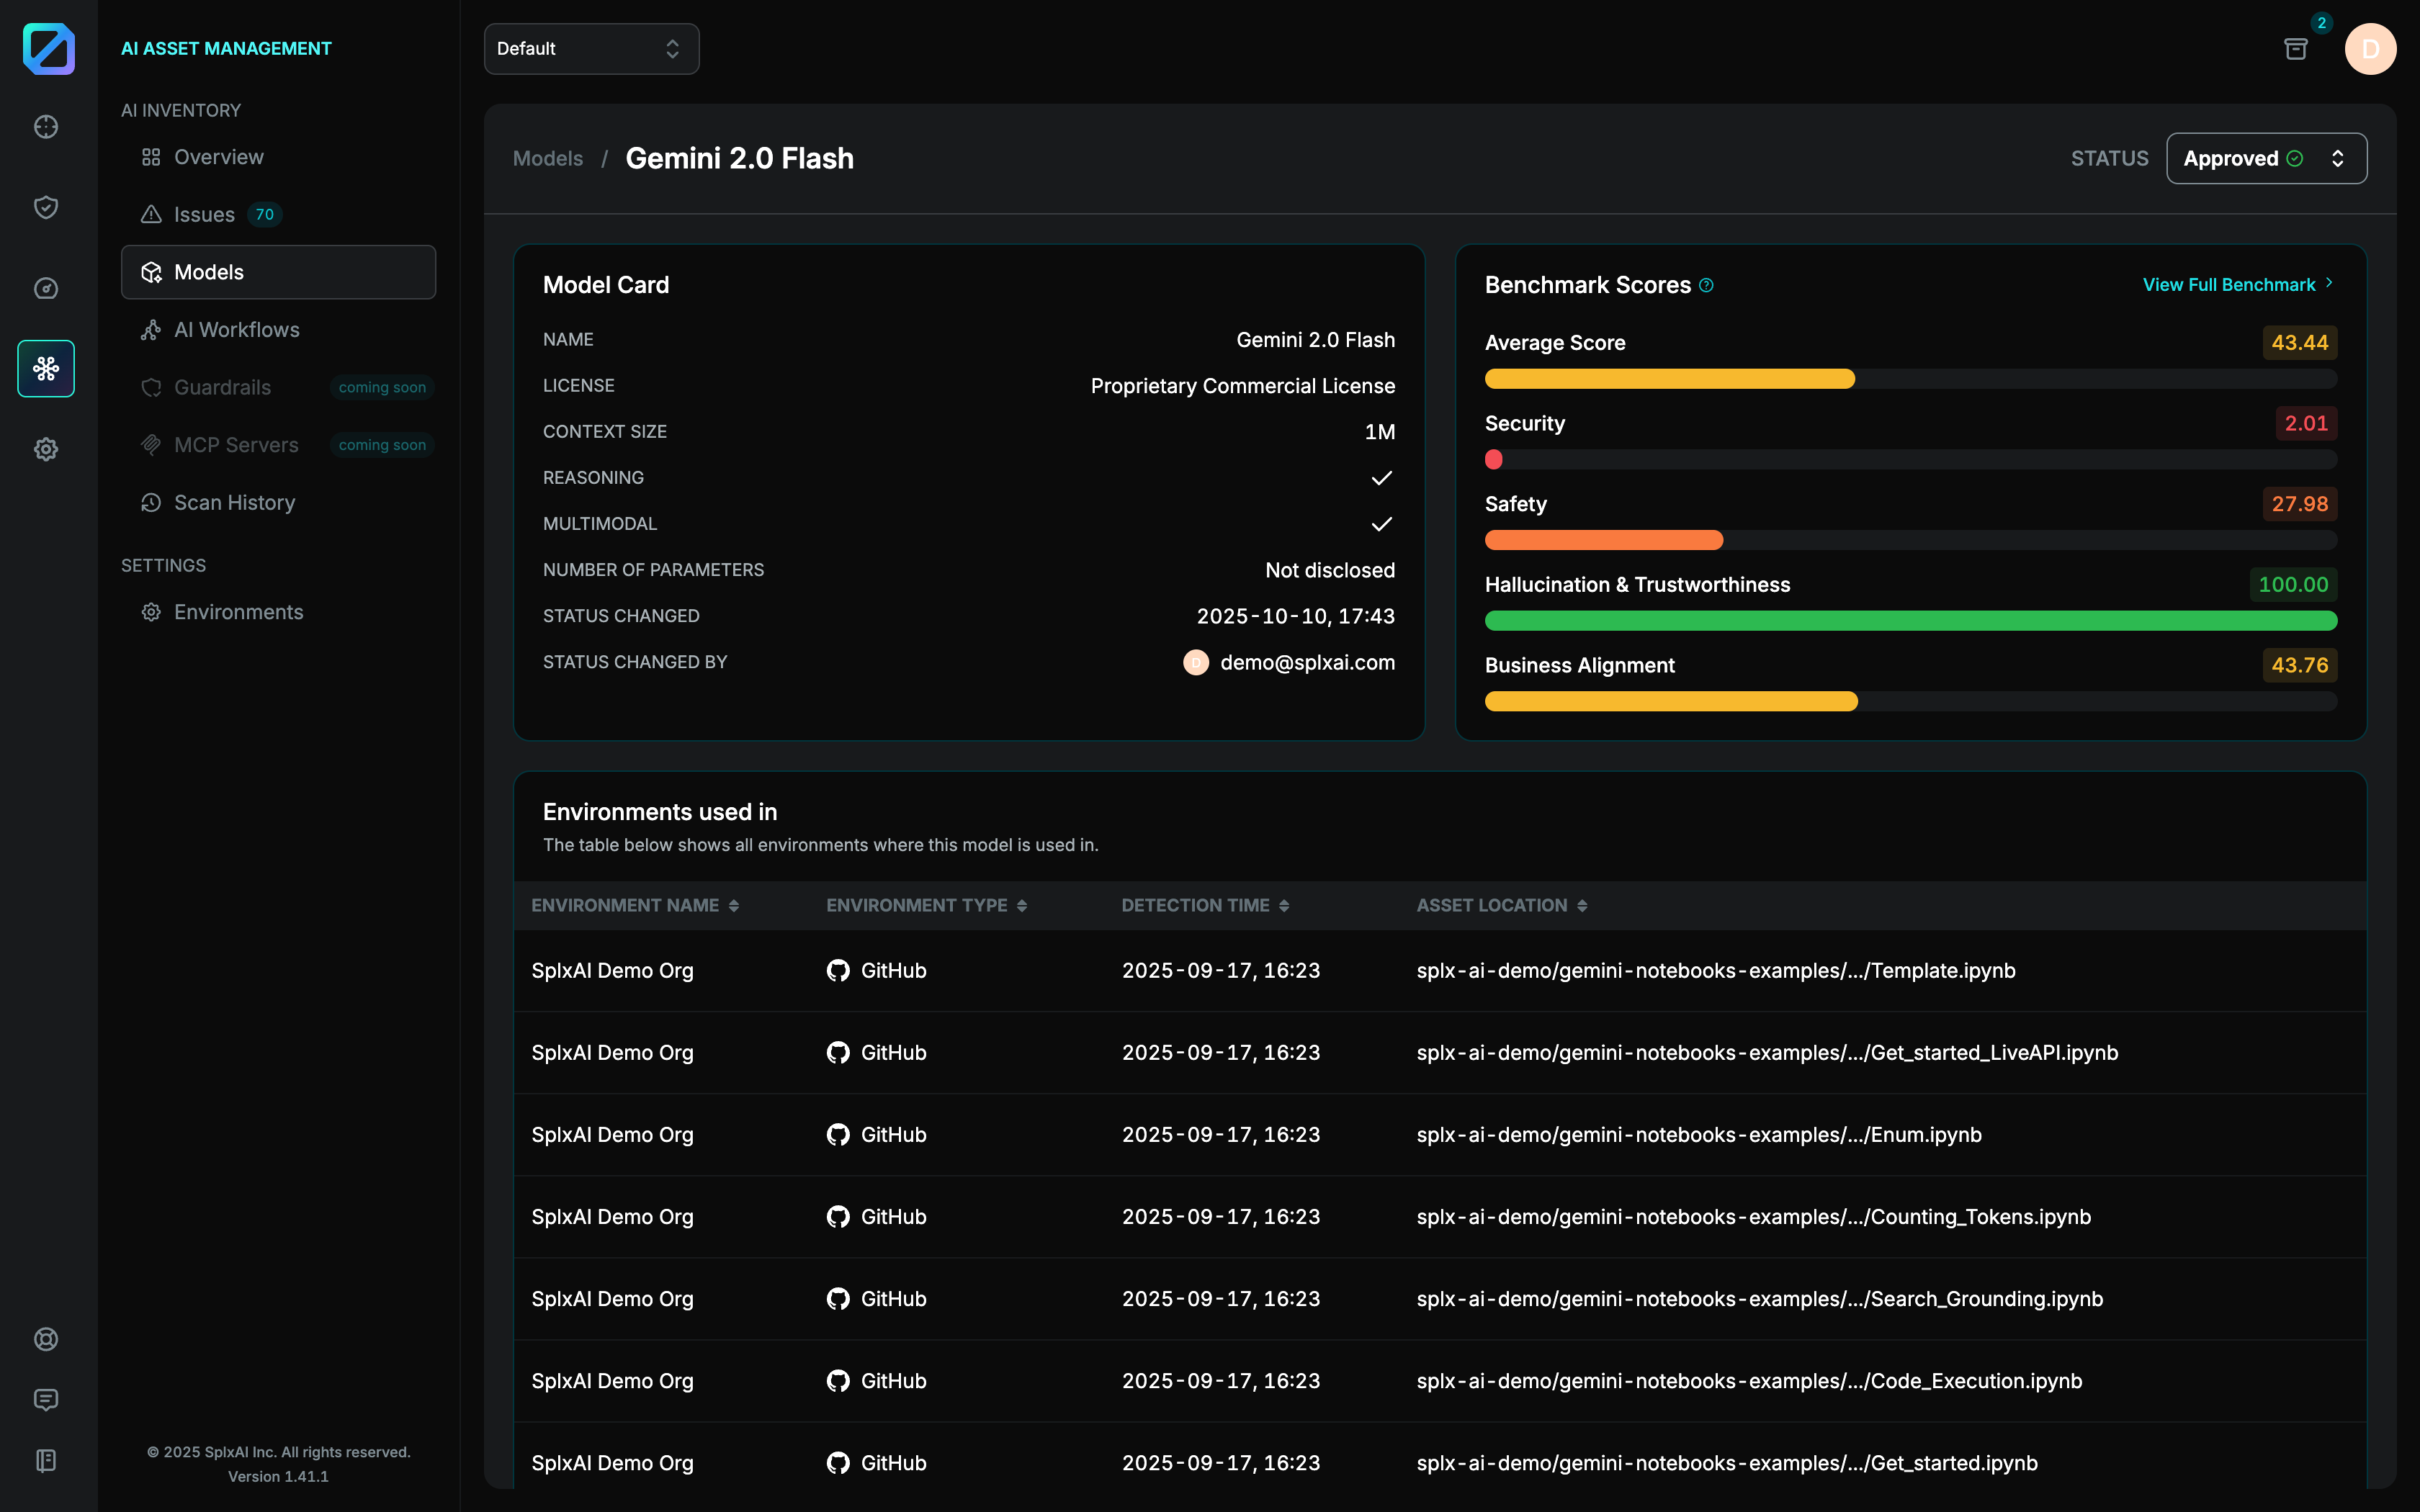
Task: Click the Models breadcrumb link
Action: pos(547,159)
